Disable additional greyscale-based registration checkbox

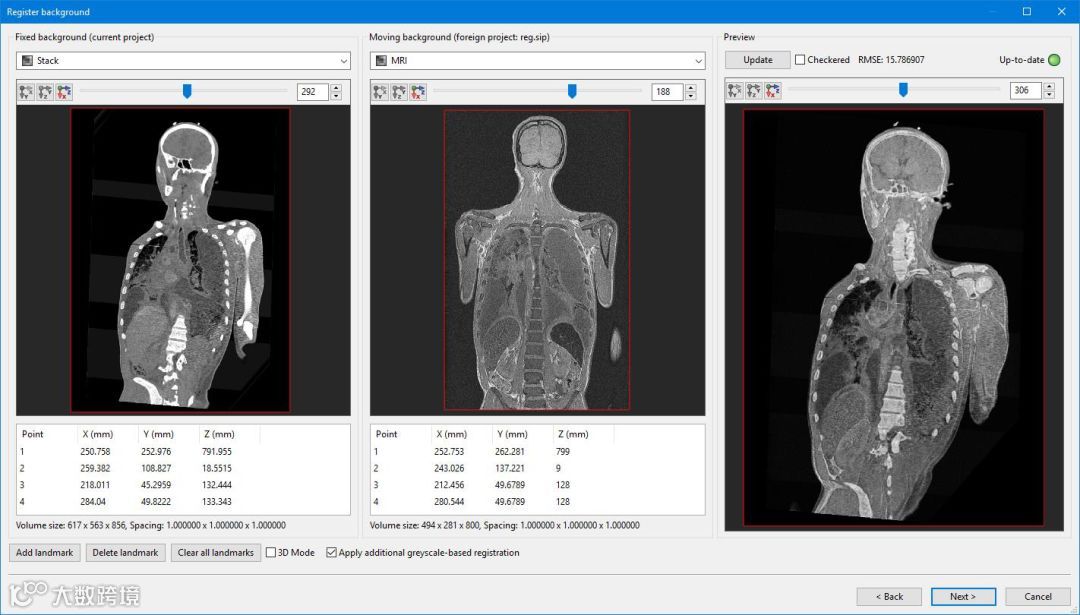point(331,552)
